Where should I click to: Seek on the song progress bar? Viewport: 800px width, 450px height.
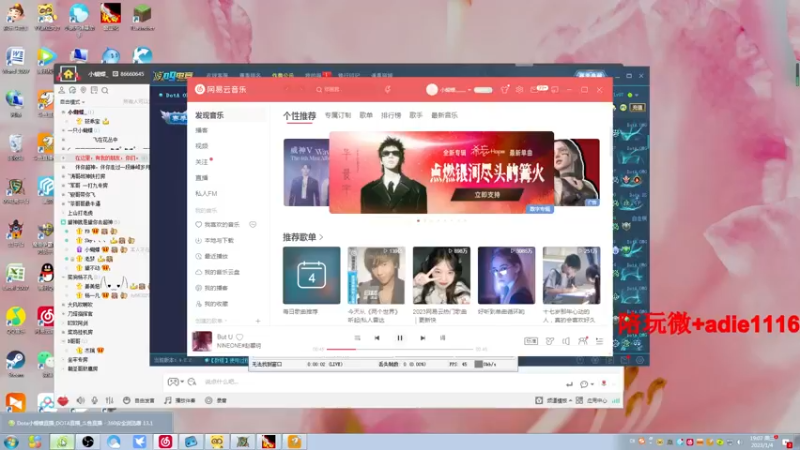click(399, 349)
